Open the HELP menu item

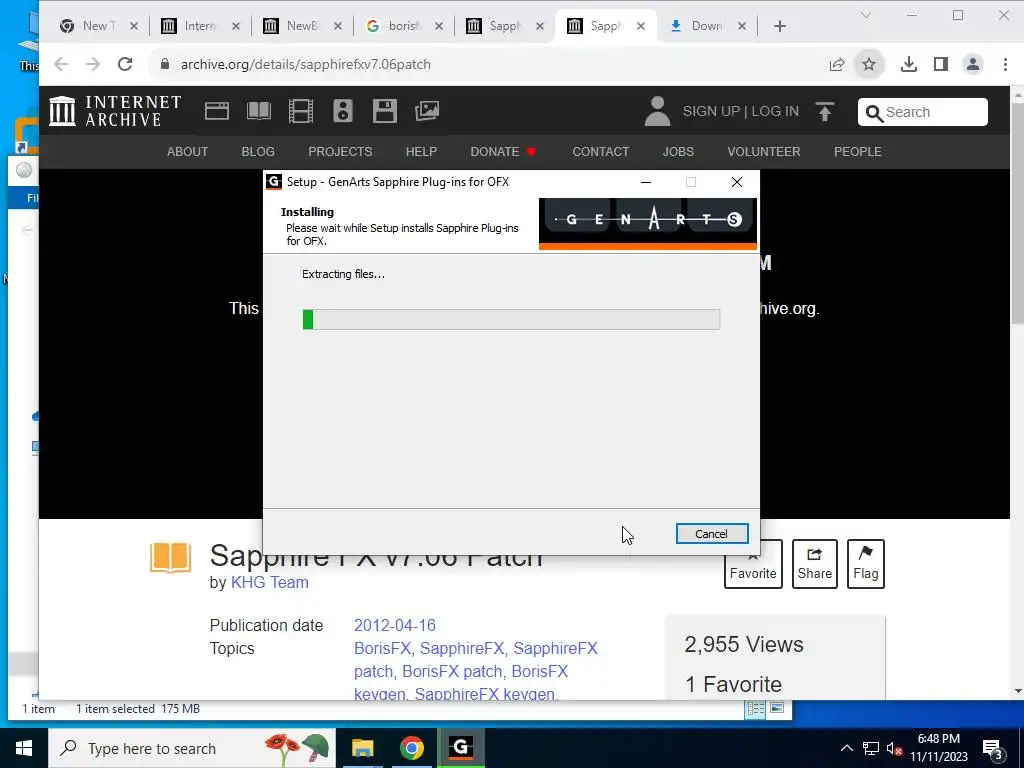[421, 152]
